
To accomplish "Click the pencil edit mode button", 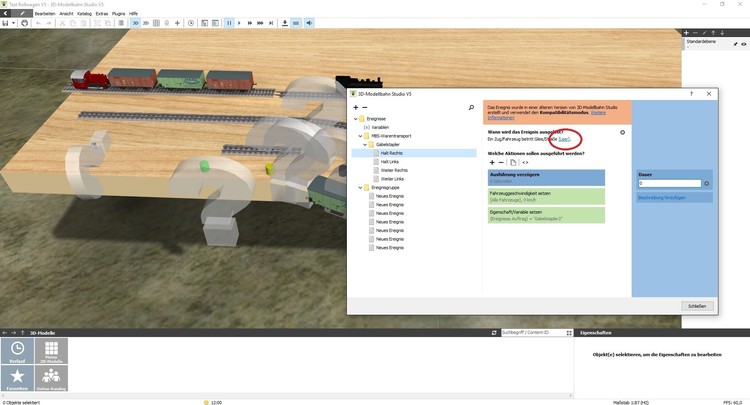I will pyautogui.click(x=22, y=13).
